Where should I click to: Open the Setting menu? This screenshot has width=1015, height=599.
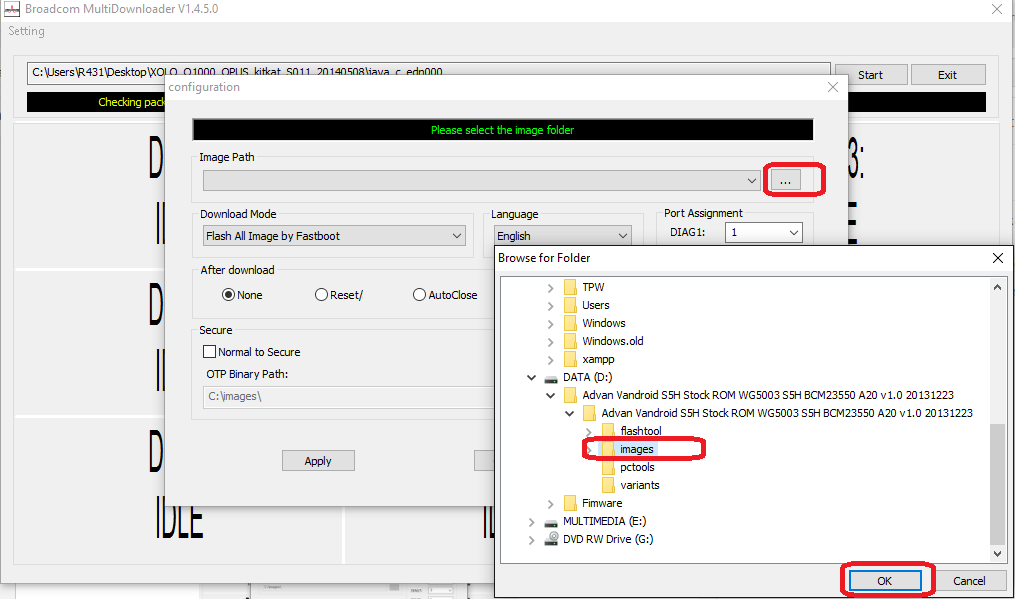27,31
